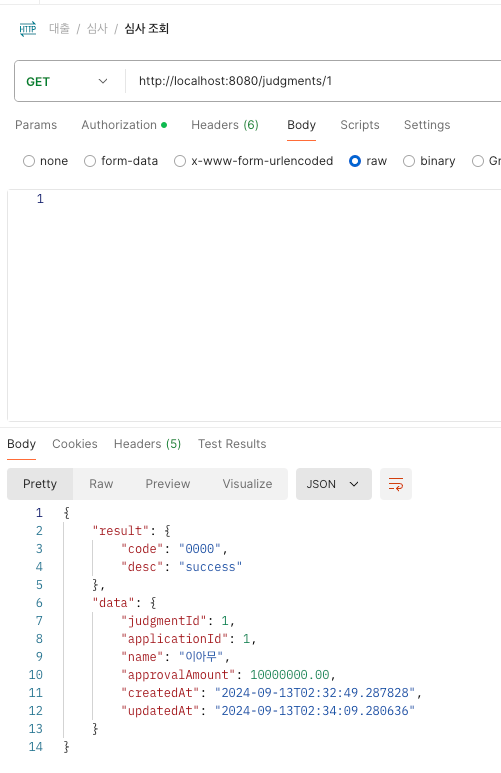
Task: Click the 10000000.00 approvalAmount value
Action: [290, 675]
